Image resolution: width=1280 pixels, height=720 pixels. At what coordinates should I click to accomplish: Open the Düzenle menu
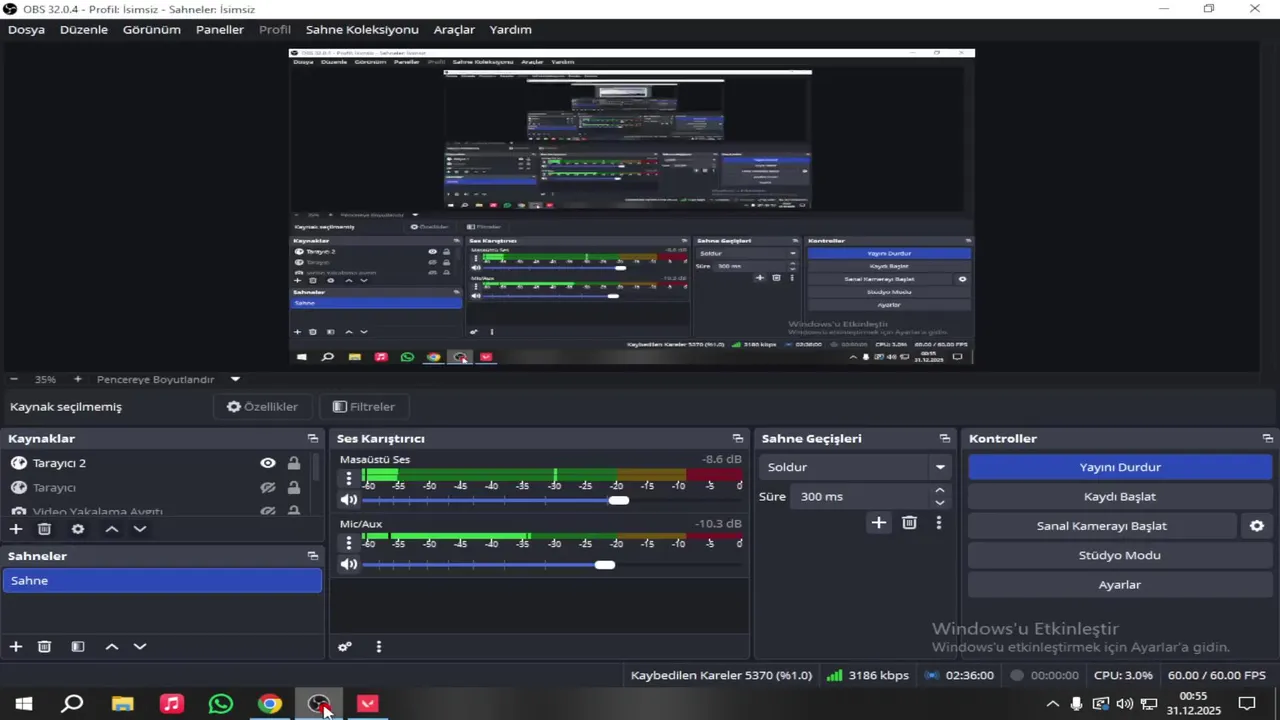(x=84, y=30)
